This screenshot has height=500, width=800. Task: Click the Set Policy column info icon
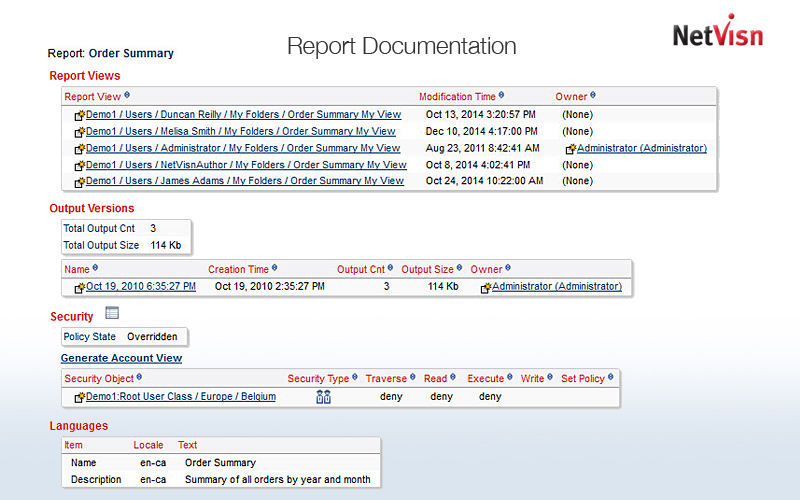click(x=611, y=378)
